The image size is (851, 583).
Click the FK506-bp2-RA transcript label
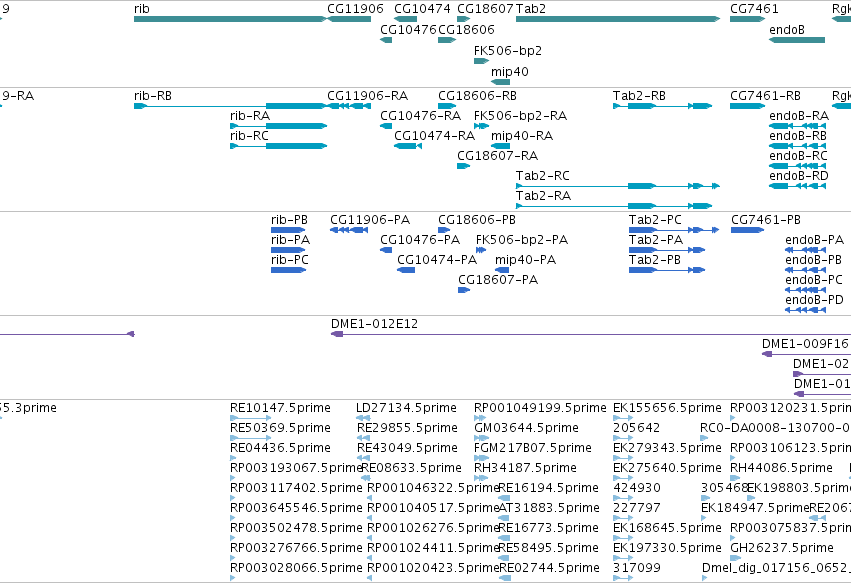[x=520, y=116]
